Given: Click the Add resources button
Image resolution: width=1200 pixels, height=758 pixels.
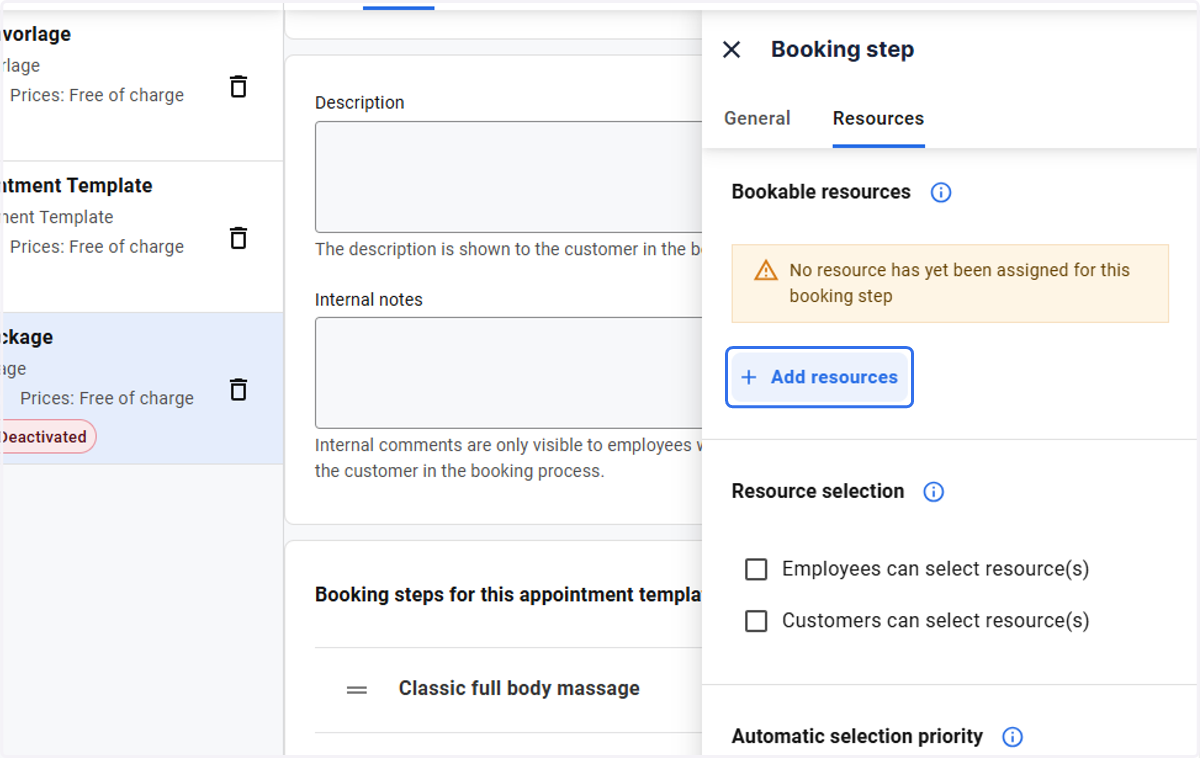Looking at the screenshot, I should coord(819,377).
